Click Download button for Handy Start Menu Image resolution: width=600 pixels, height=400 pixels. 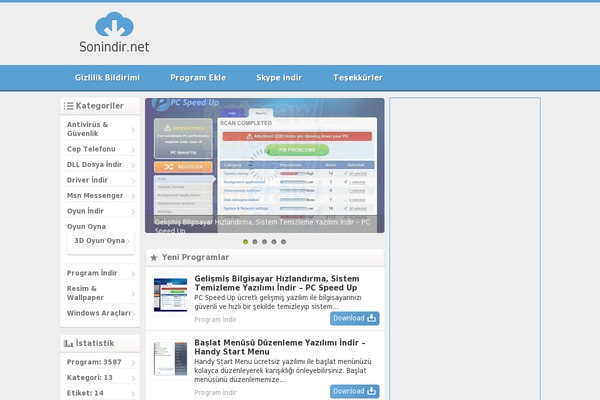click(x=355, y=392)
